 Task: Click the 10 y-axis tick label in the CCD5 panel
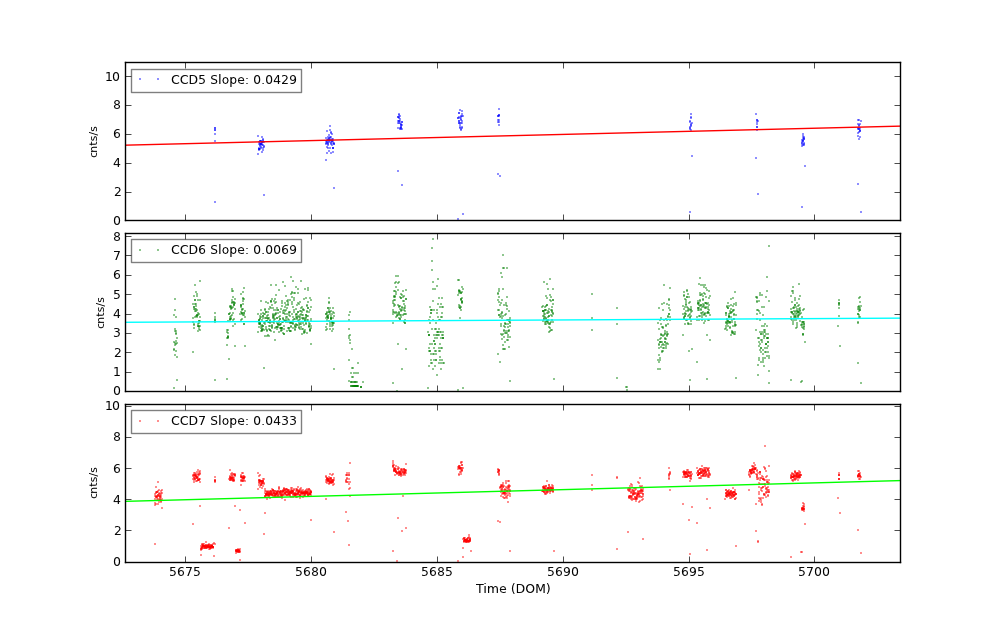(x=112, y=77)
